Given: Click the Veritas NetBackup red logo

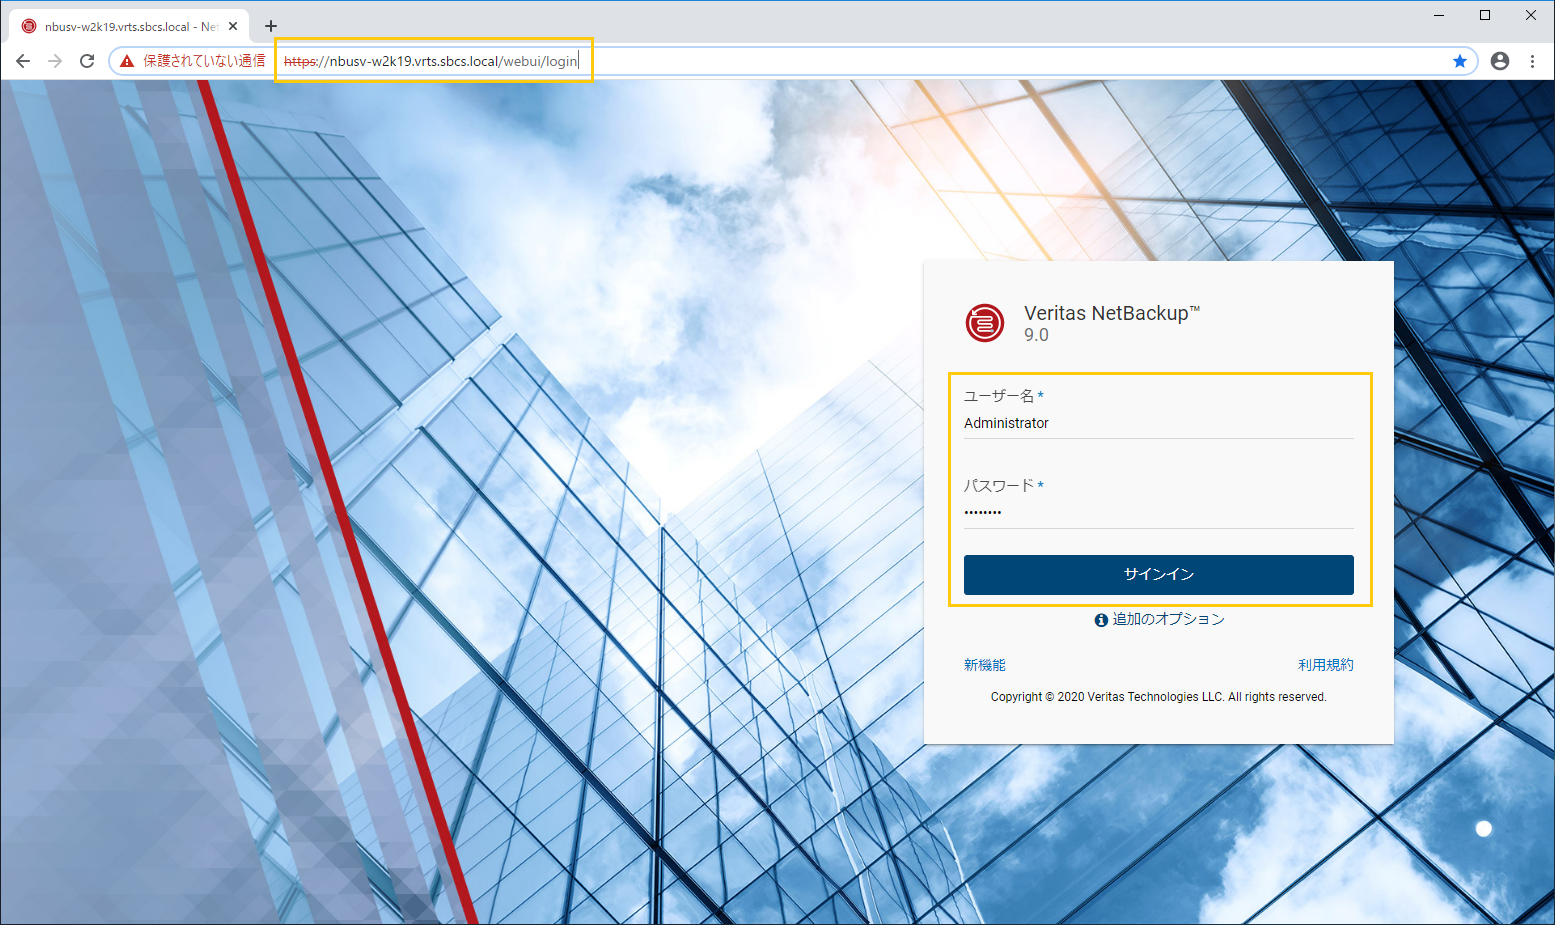Looking at the screenshot, I should 985,323.
